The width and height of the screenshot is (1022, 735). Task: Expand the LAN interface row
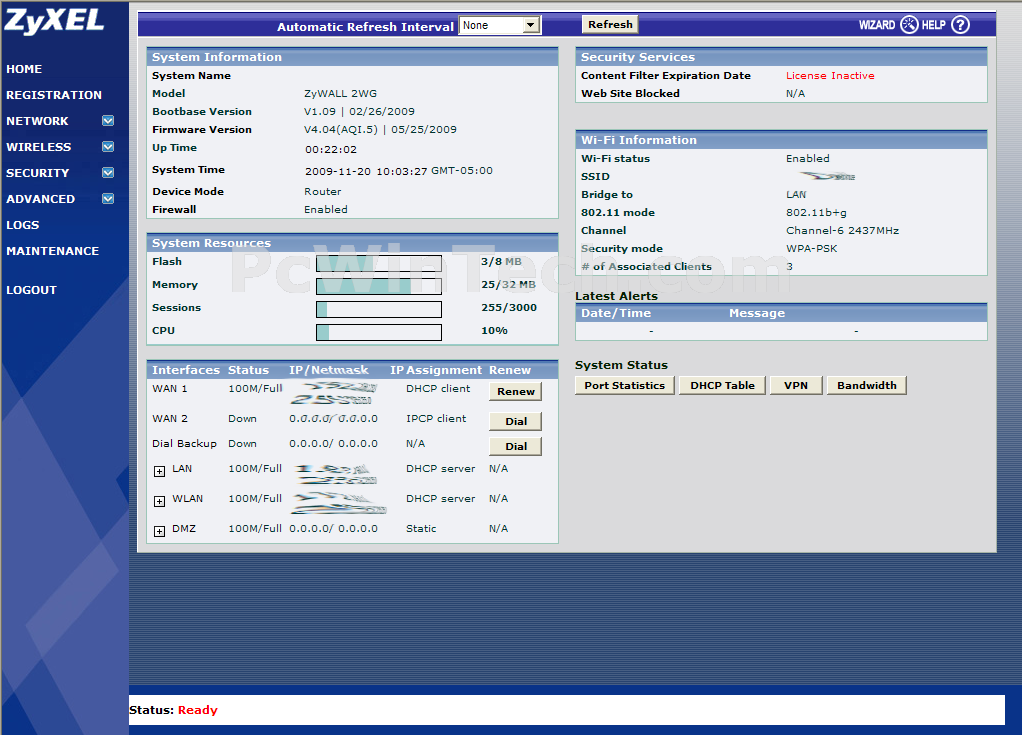(159, 471)
